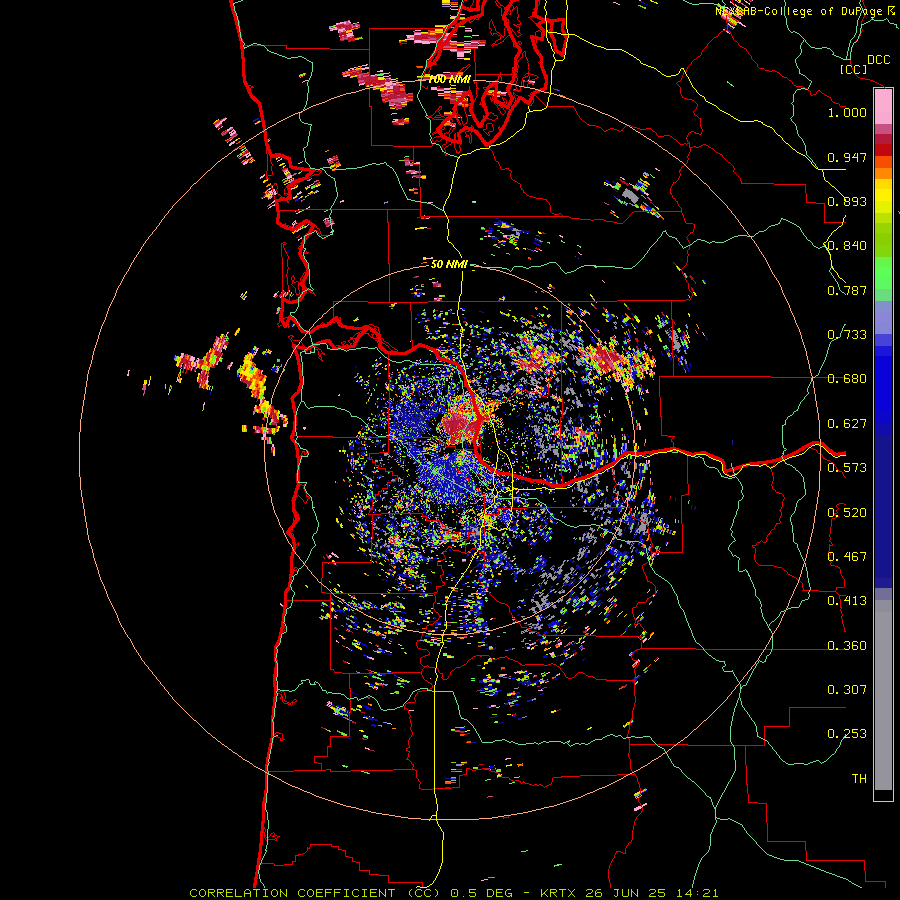Screen dimensions: 900x900
Task: Click the DCC label above the color scale
Action: pos(878,60)
